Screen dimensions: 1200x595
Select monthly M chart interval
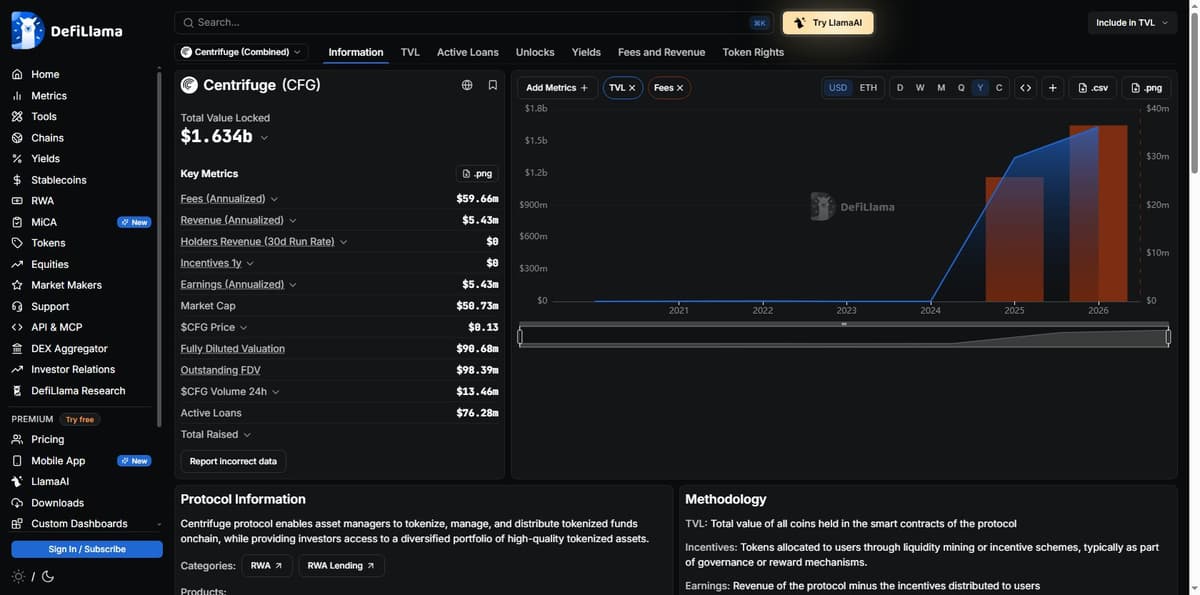pos(941,88)
